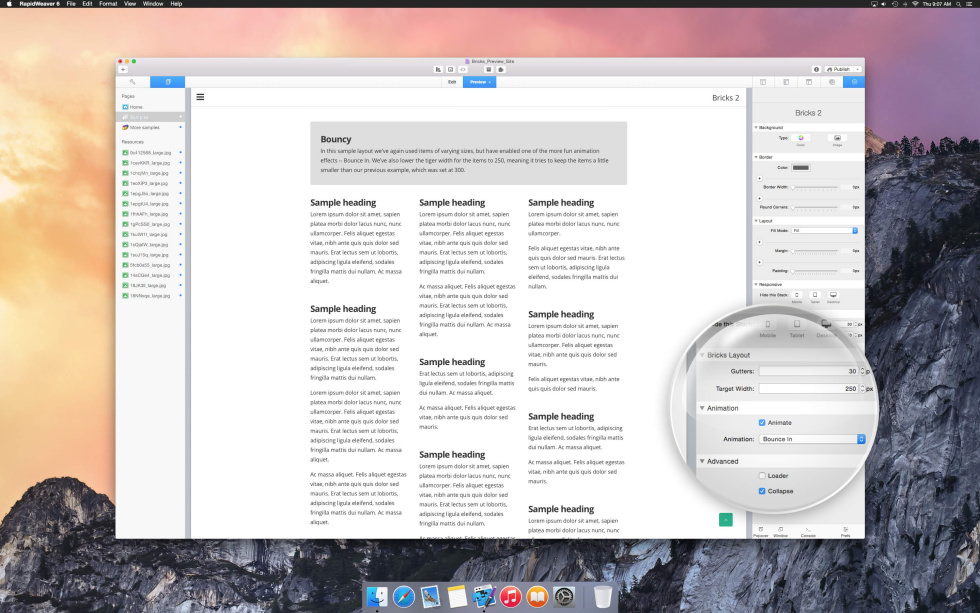Uncheck the Collapse checkbox

click(762, 491)
